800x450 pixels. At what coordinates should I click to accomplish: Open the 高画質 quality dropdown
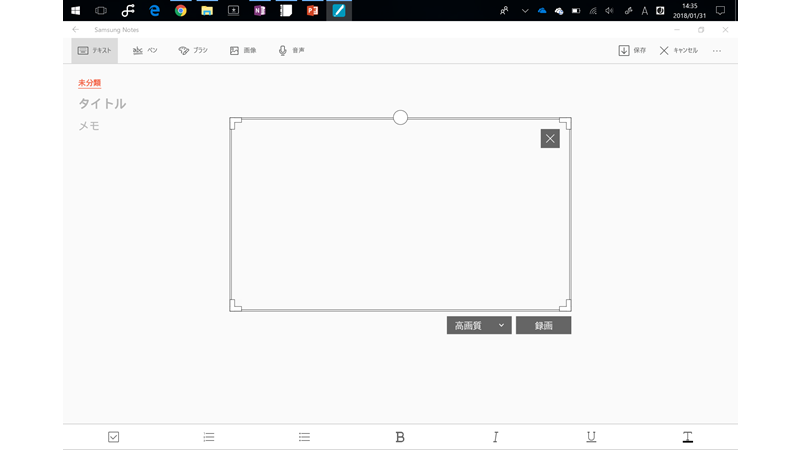click(x=479, y=326)
